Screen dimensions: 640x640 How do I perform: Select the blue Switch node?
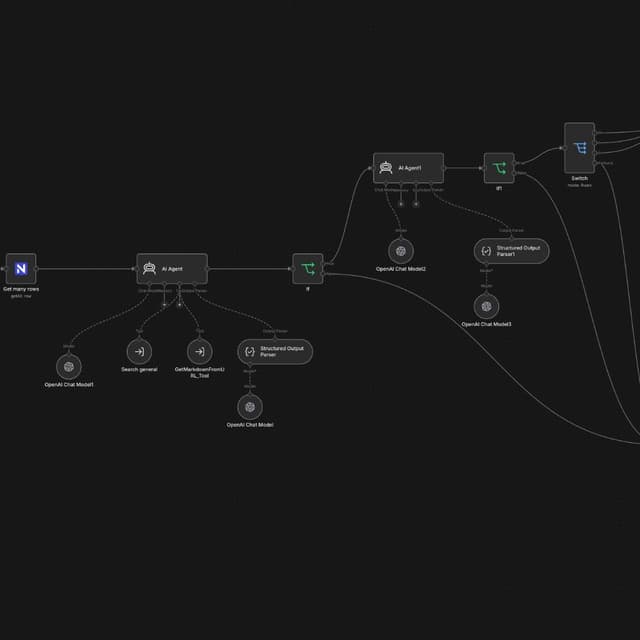[x=580, y=148]
